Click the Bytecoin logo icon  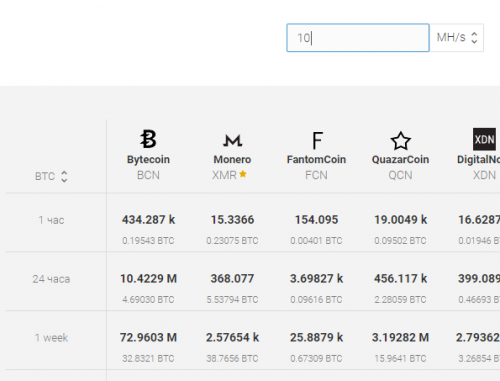point(148,139)
